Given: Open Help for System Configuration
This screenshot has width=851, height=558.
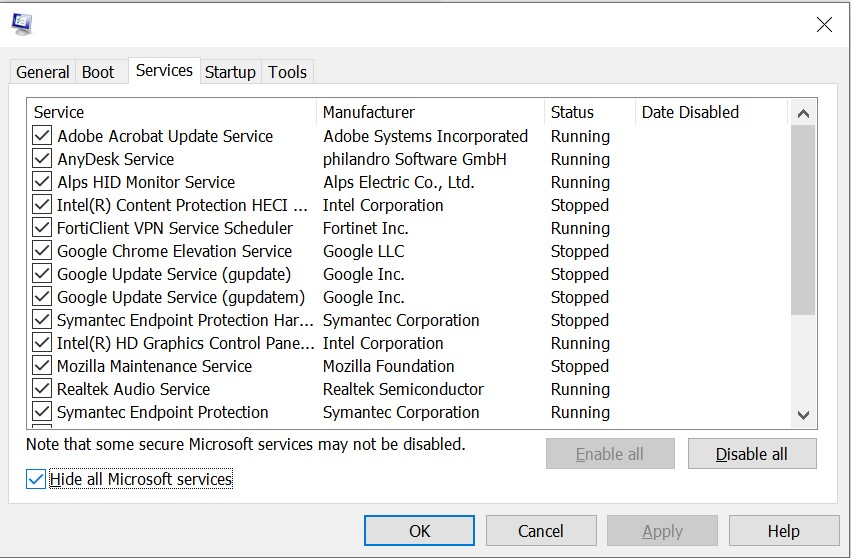Looking at the screenshot, I should click(783, 531).
